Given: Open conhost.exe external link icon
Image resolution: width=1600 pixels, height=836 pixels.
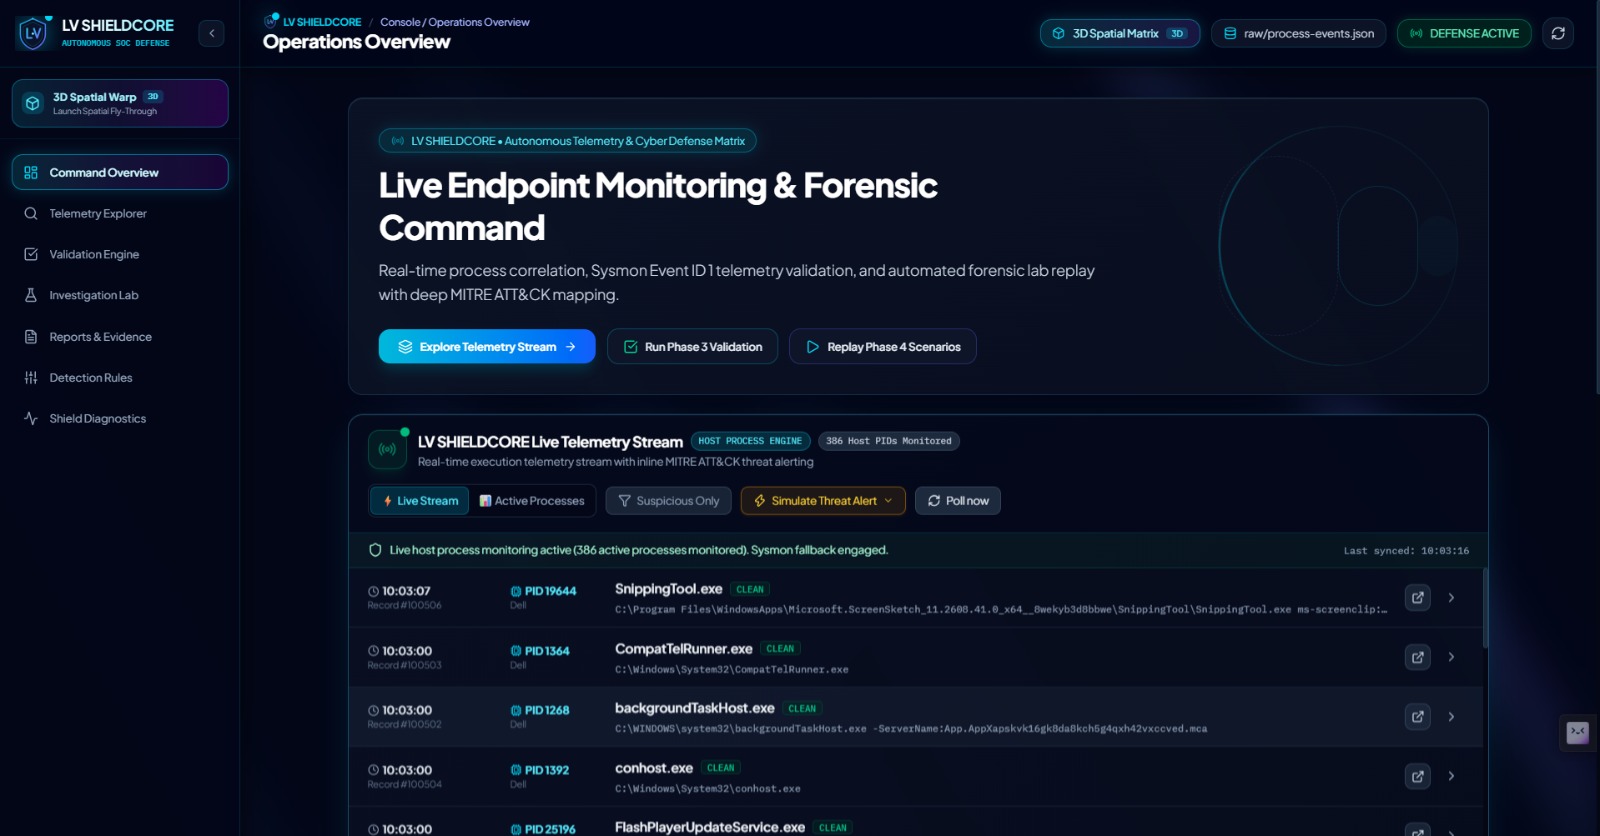Looking at the screenshot, I should tap(1418, 776).
